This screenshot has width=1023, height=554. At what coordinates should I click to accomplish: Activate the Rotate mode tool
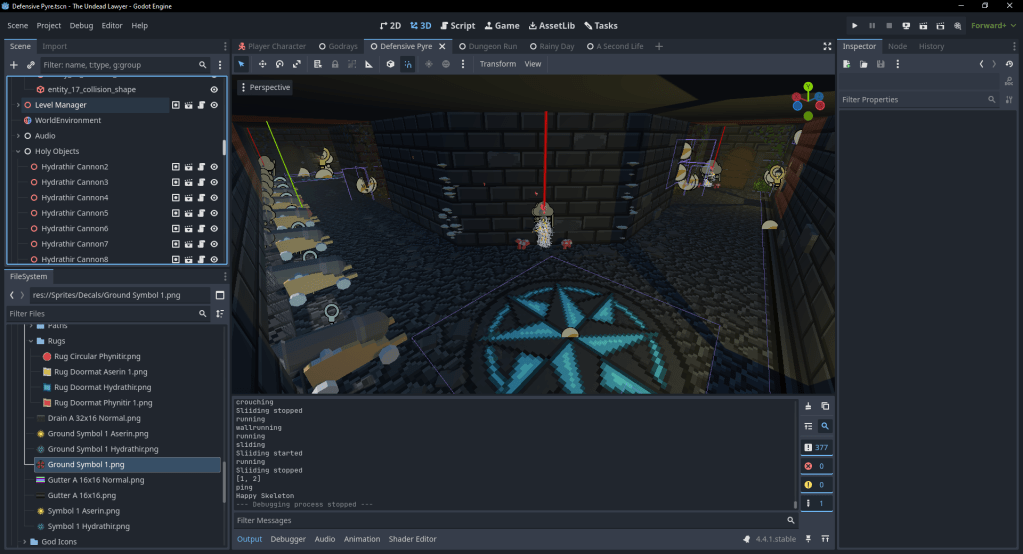click(280, 64)
